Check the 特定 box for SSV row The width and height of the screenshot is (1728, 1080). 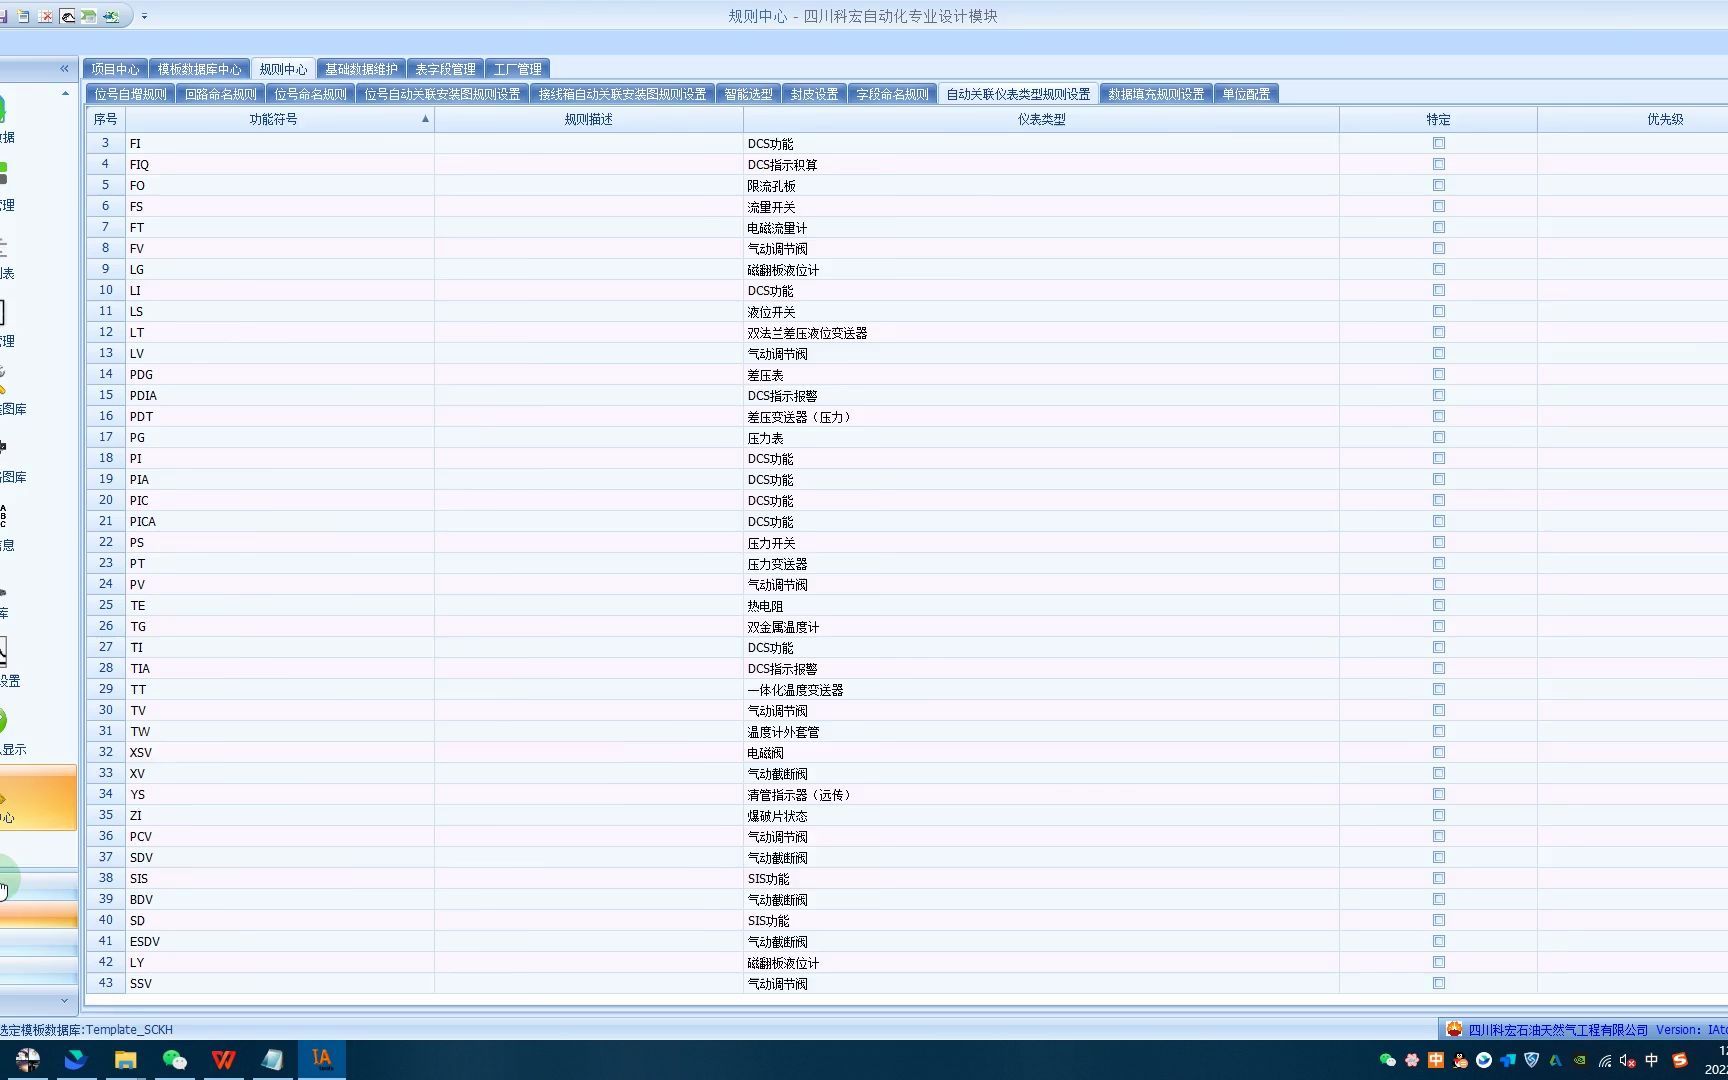[1439, 983]
